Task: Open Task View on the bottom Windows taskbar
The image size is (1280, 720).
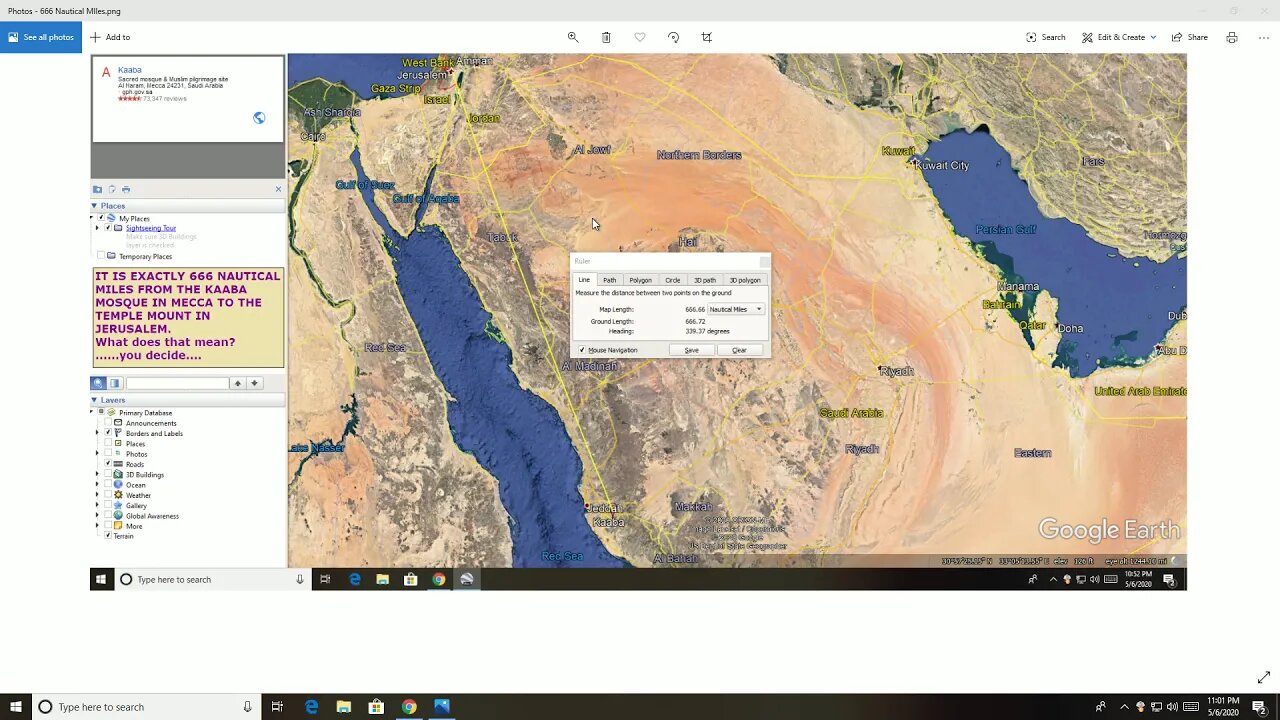Action: tap(277, 707)
